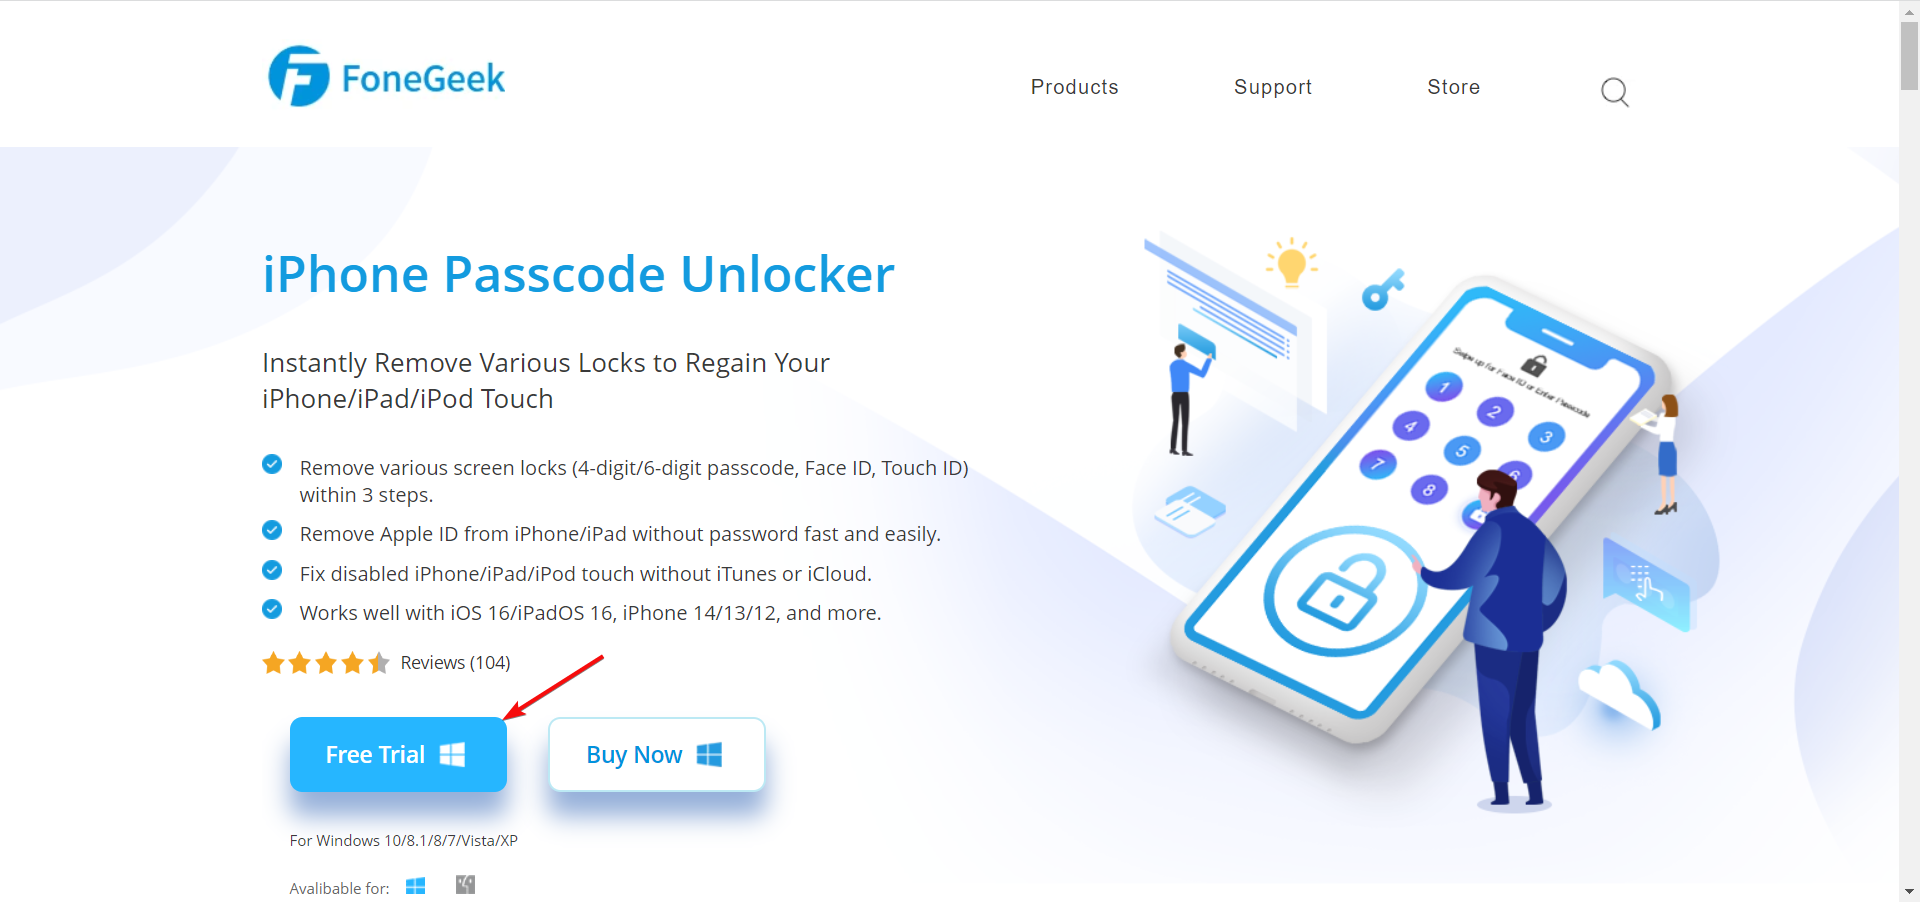Click the cloud icon near phone illustration
Screen dimensions: 1920x902
(x=1620, y=693)
